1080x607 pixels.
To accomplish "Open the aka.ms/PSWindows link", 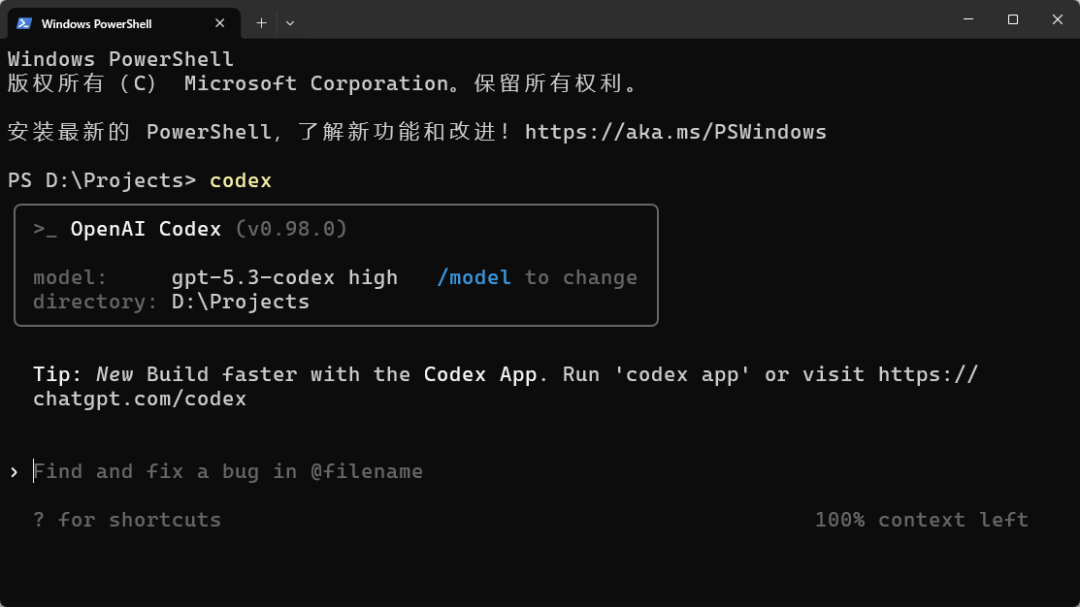I will 675,132.
